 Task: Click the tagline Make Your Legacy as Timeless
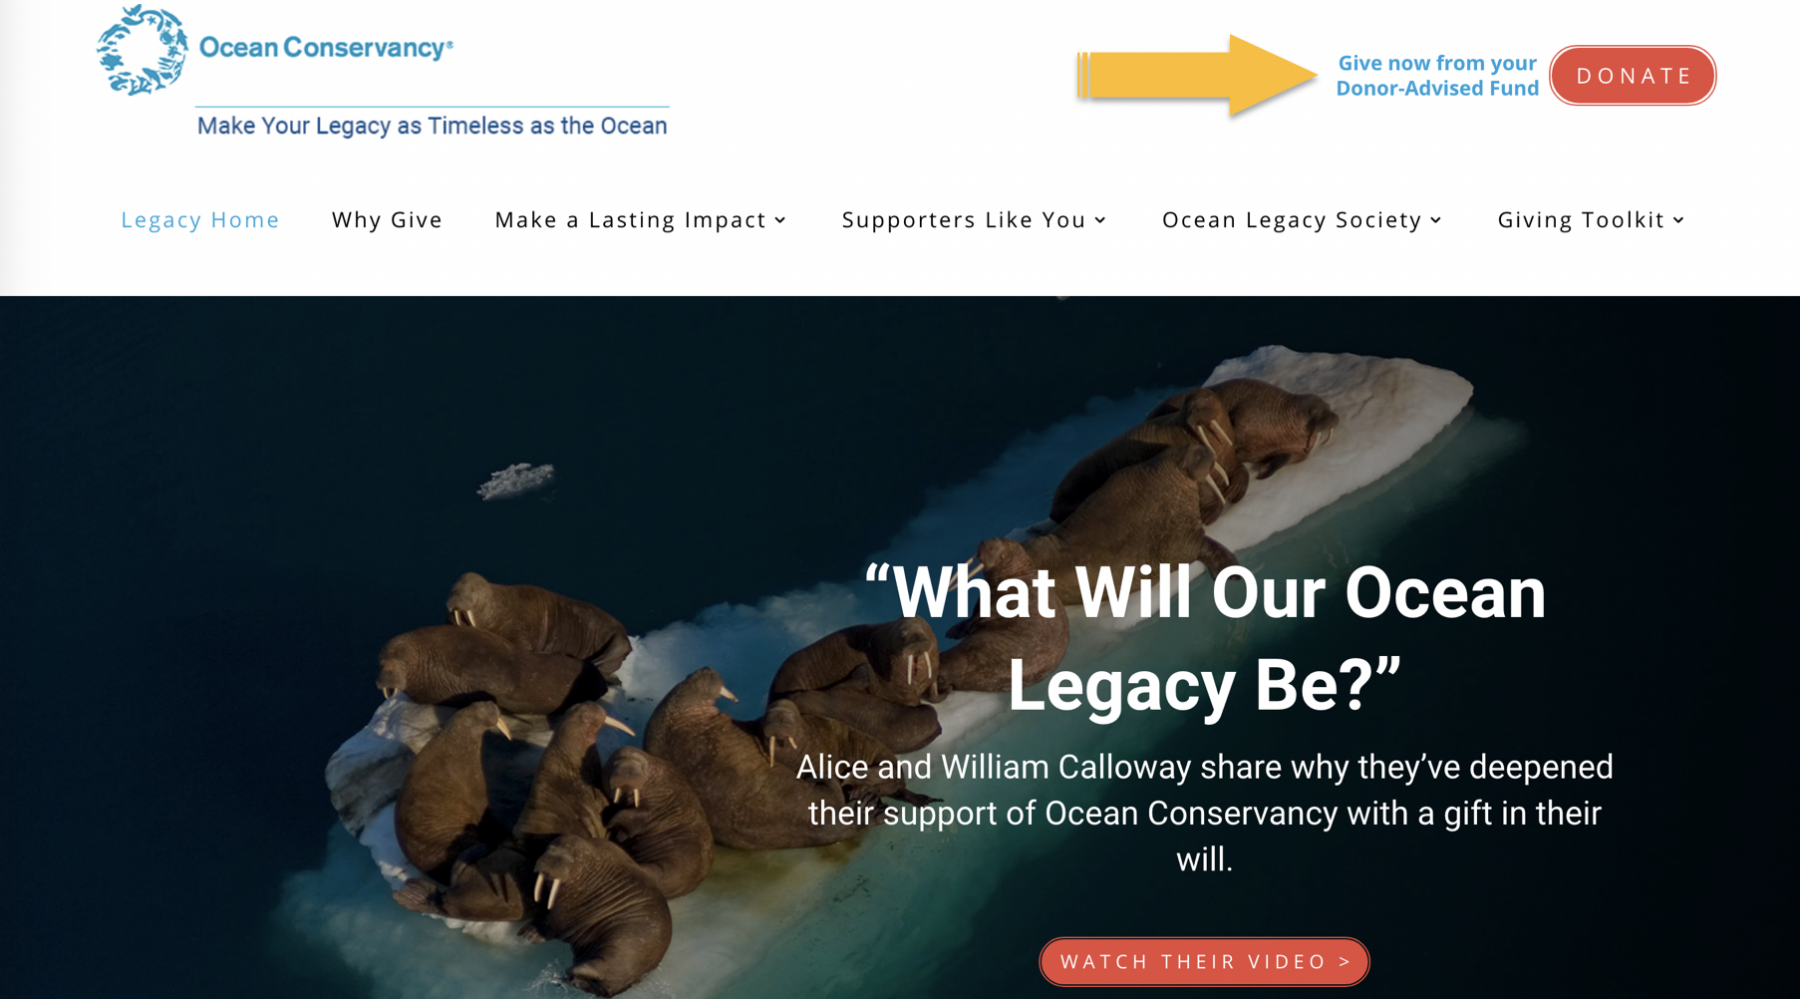432,126
